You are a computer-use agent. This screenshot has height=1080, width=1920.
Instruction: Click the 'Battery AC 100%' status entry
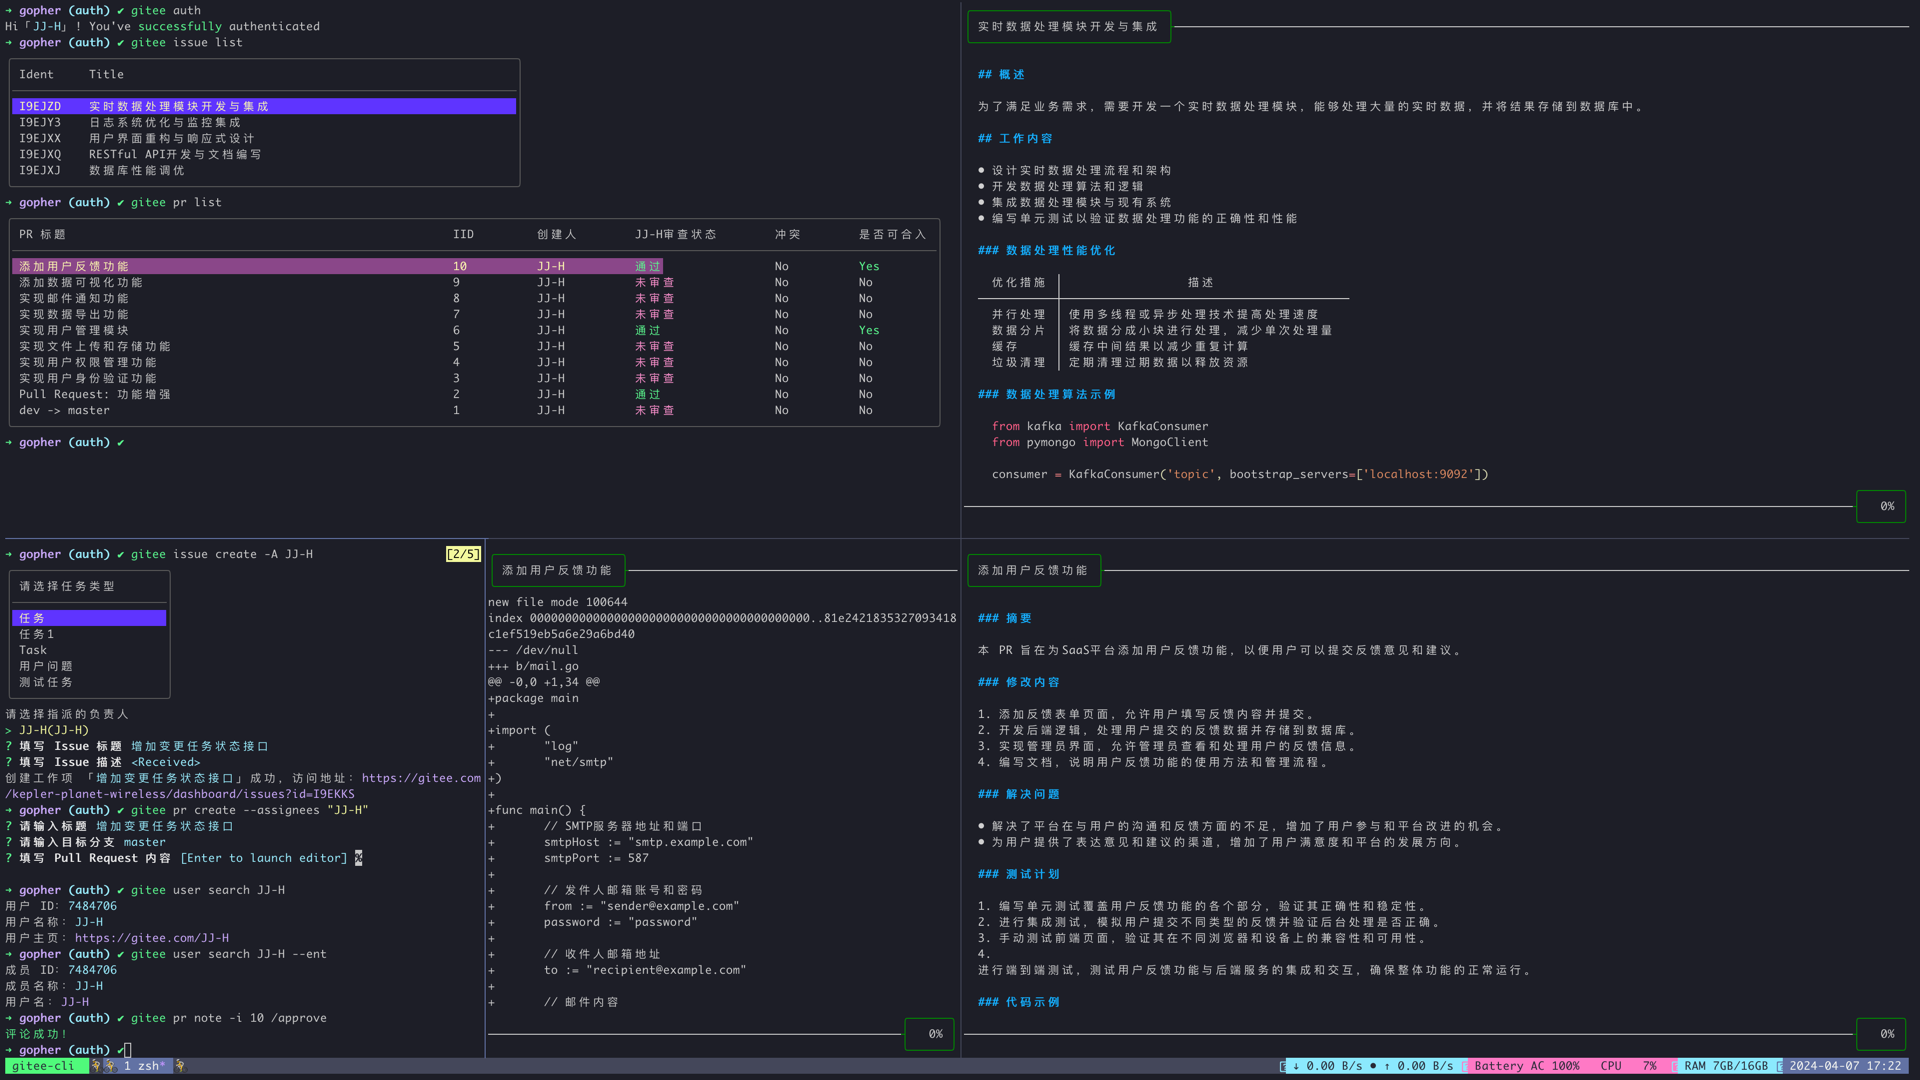[x=1527, y=1066]
